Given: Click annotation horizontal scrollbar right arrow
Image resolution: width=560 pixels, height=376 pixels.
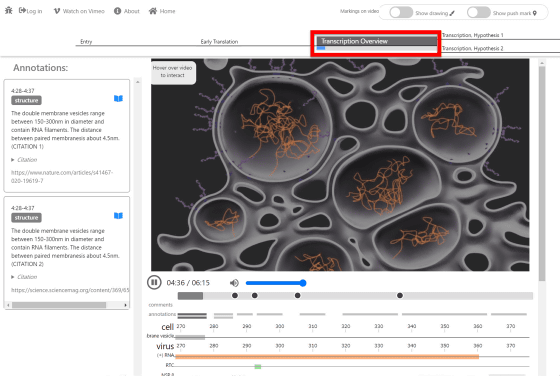Looking at the screenshot, I should pyautogui.click(x=125, y=305).
